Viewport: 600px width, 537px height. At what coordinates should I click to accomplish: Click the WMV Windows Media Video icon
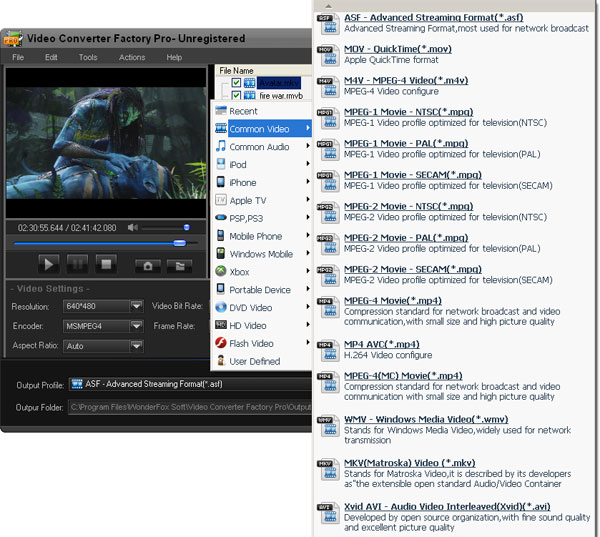click(326, 421)
